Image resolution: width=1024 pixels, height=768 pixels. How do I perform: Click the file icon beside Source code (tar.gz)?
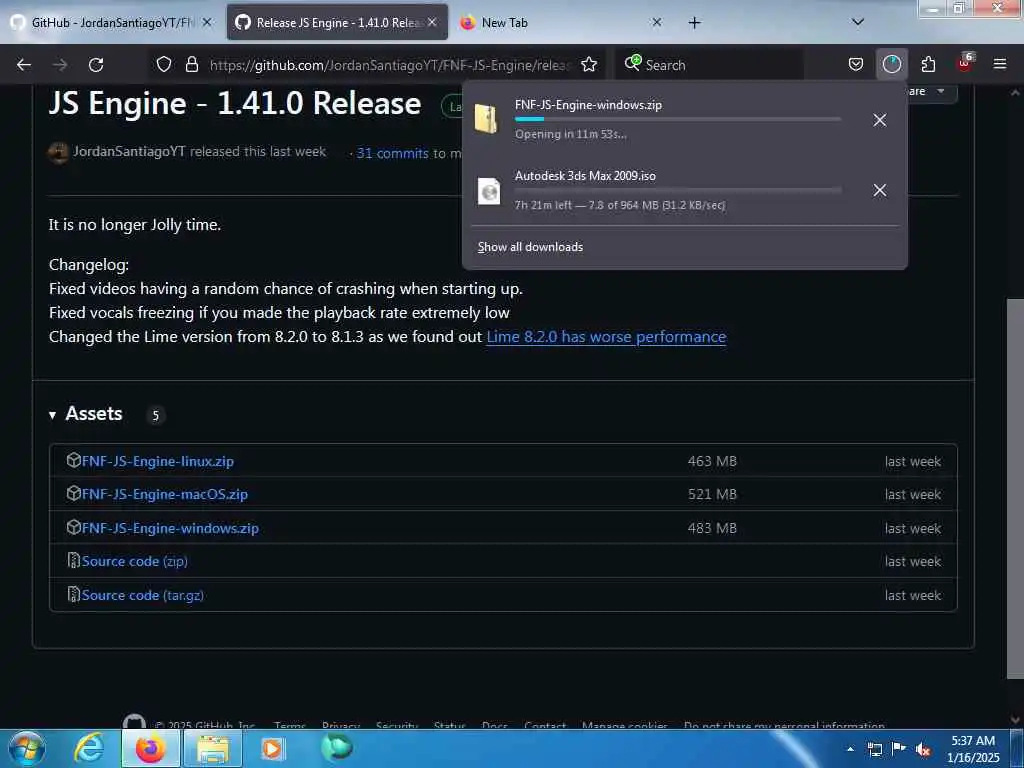coord(74,595)
